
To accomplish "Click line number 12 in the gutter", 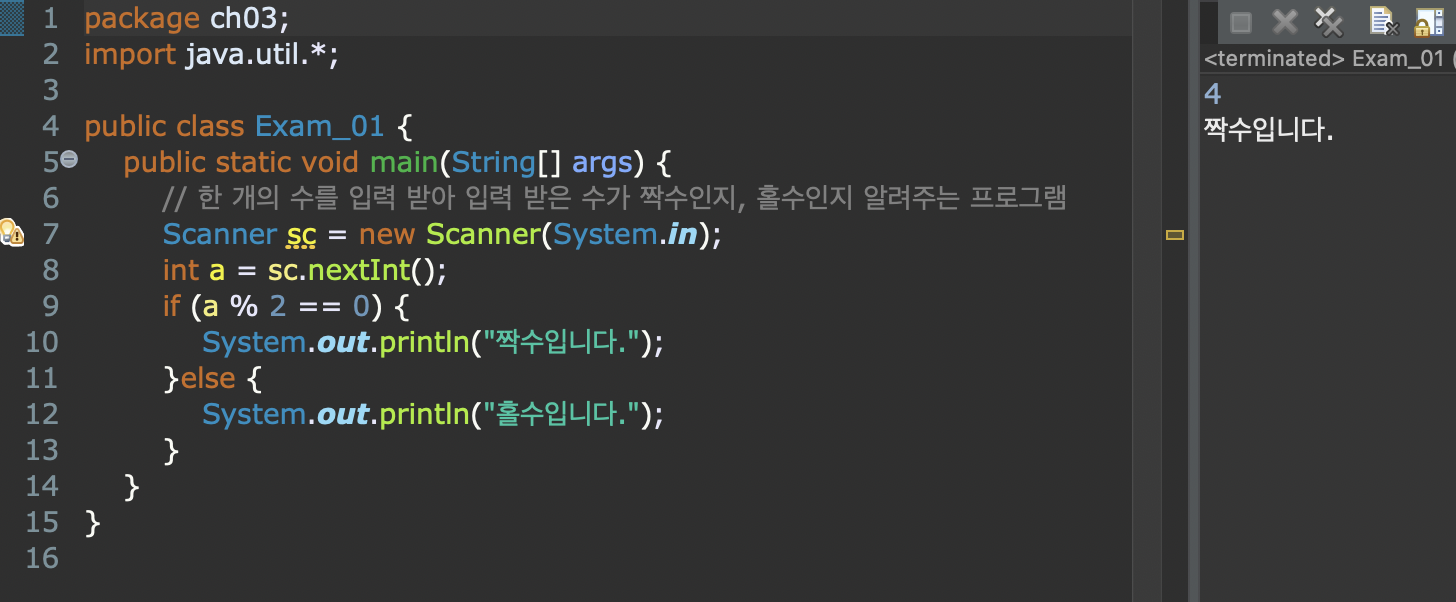I will (x=42, y=414).
